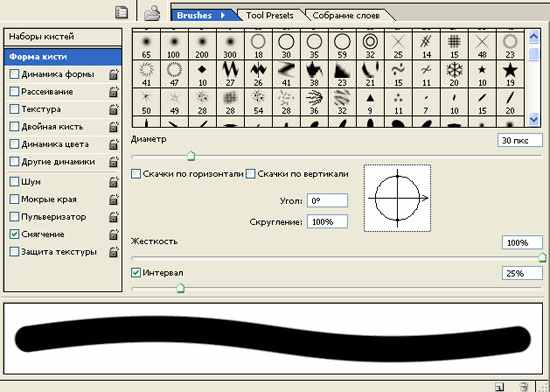Viewport: 550px width, 392px height.
Task: Switch to the Tool Presets tab
Action: coord(269,15)
